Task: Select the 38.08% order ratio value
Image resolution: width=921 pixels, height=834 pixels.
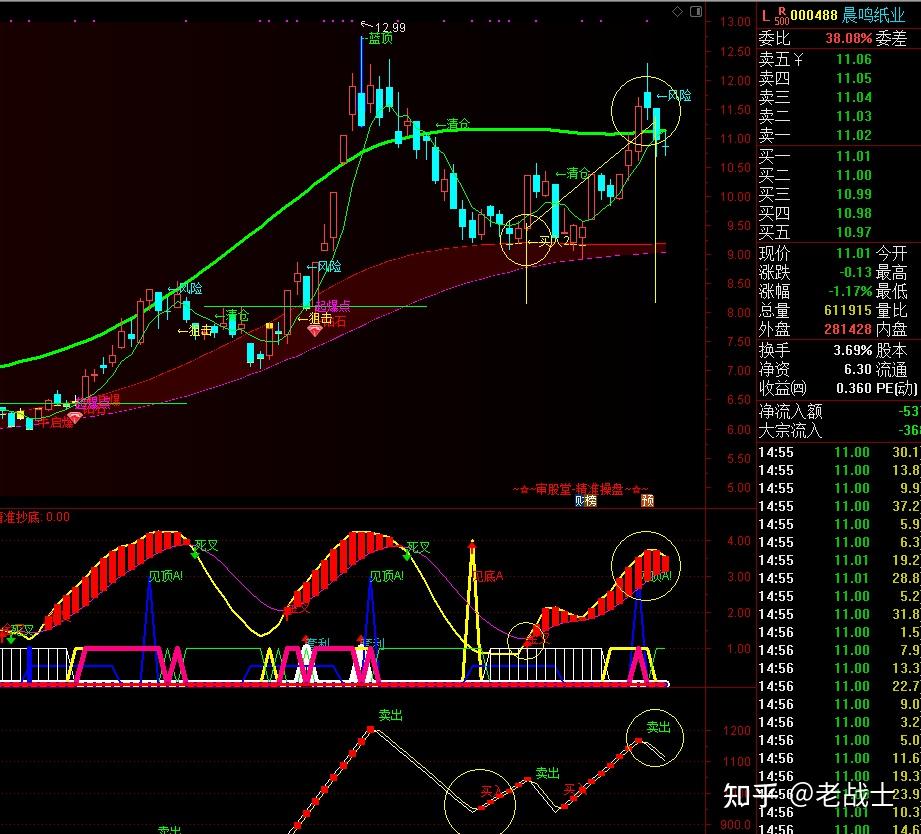Action: (x=849, y=39)
